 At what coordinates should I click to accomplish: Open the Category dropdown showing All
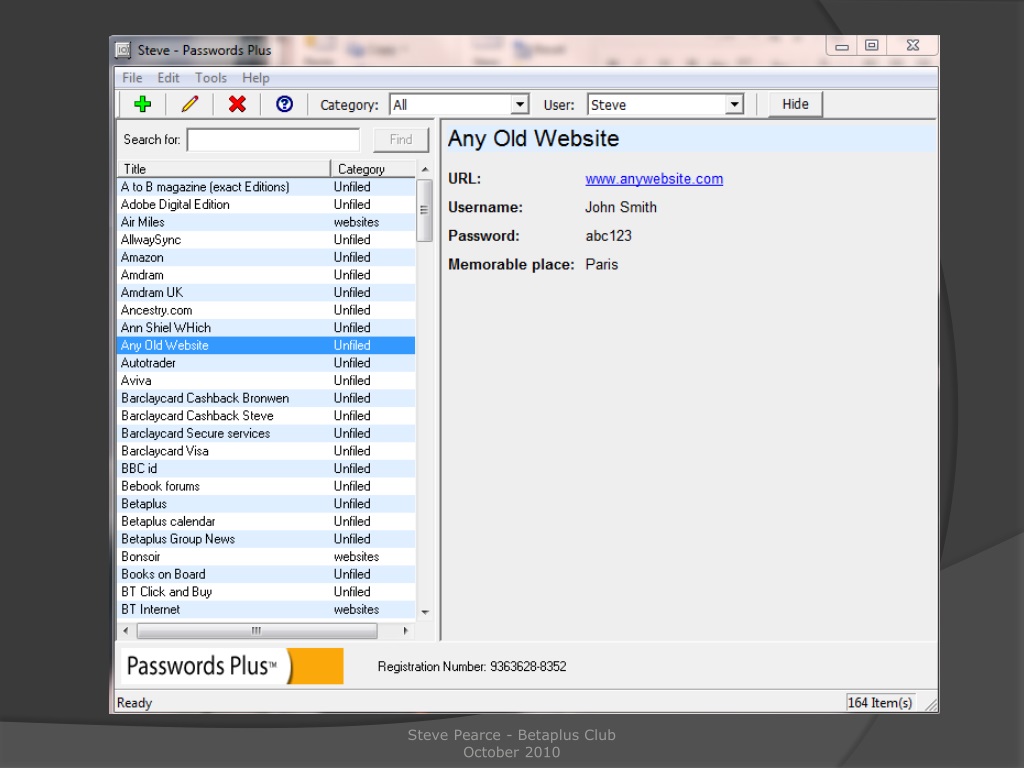pos(458,104)
